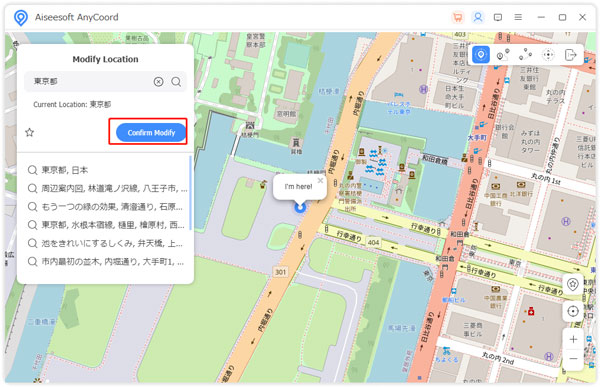Open the favorites list star button on the map
Image resolution: width=600 pixels, height=387 pixels.
coord(572,284)
